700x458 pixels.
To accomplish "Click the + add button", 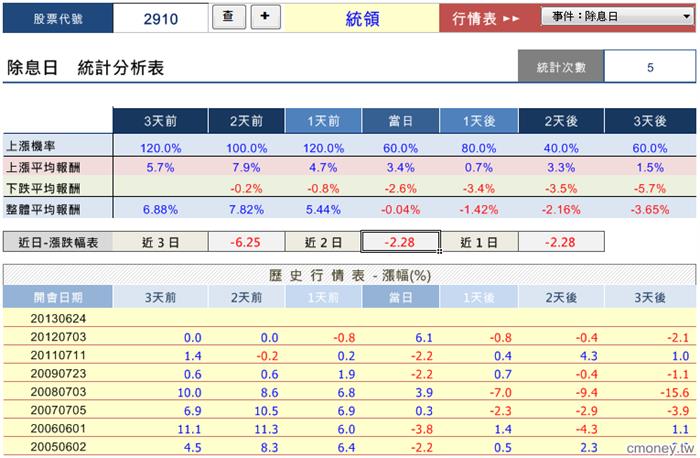I will [x=265, y=17].
